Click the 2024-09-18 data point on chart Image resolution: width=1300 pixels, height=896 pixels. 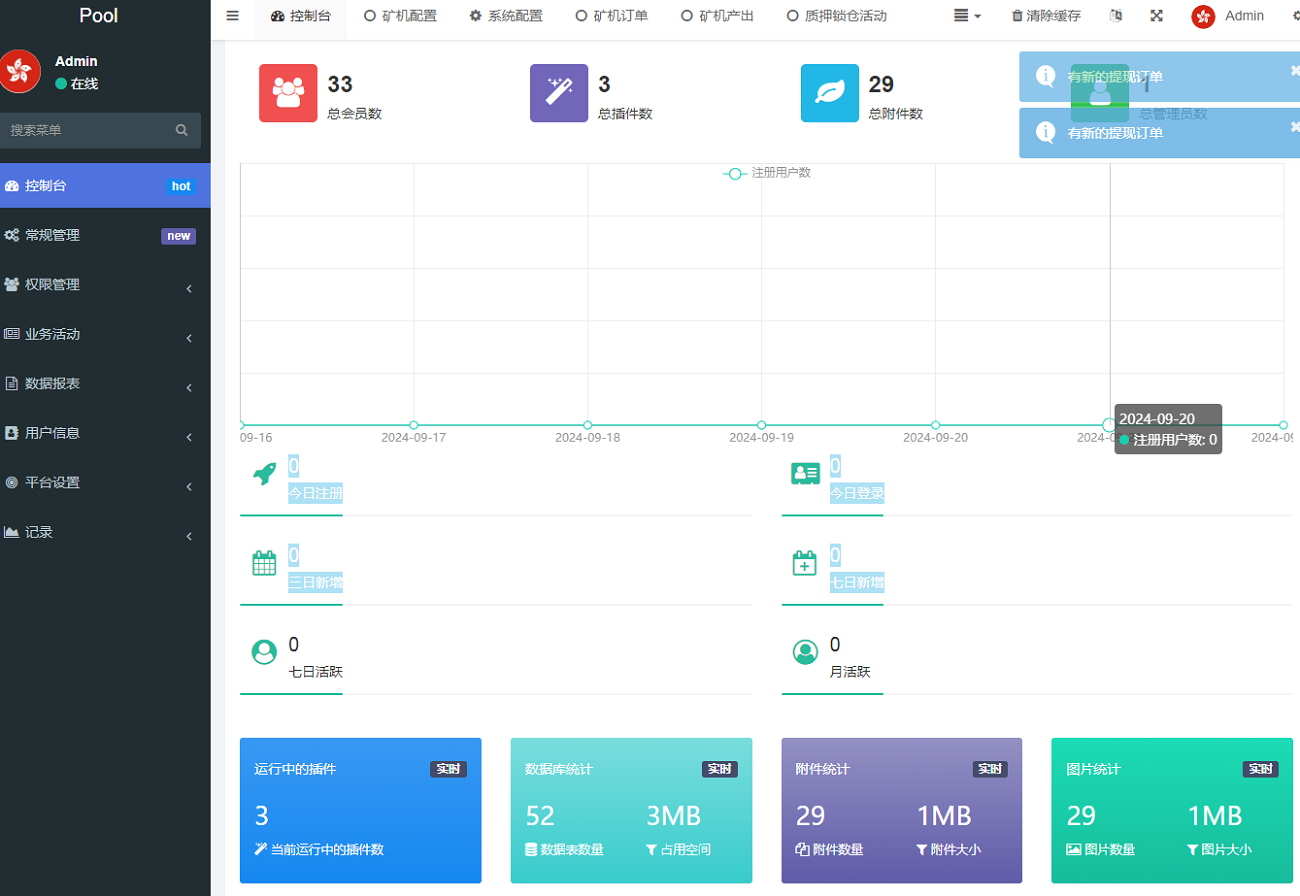(x=587, y=425)
